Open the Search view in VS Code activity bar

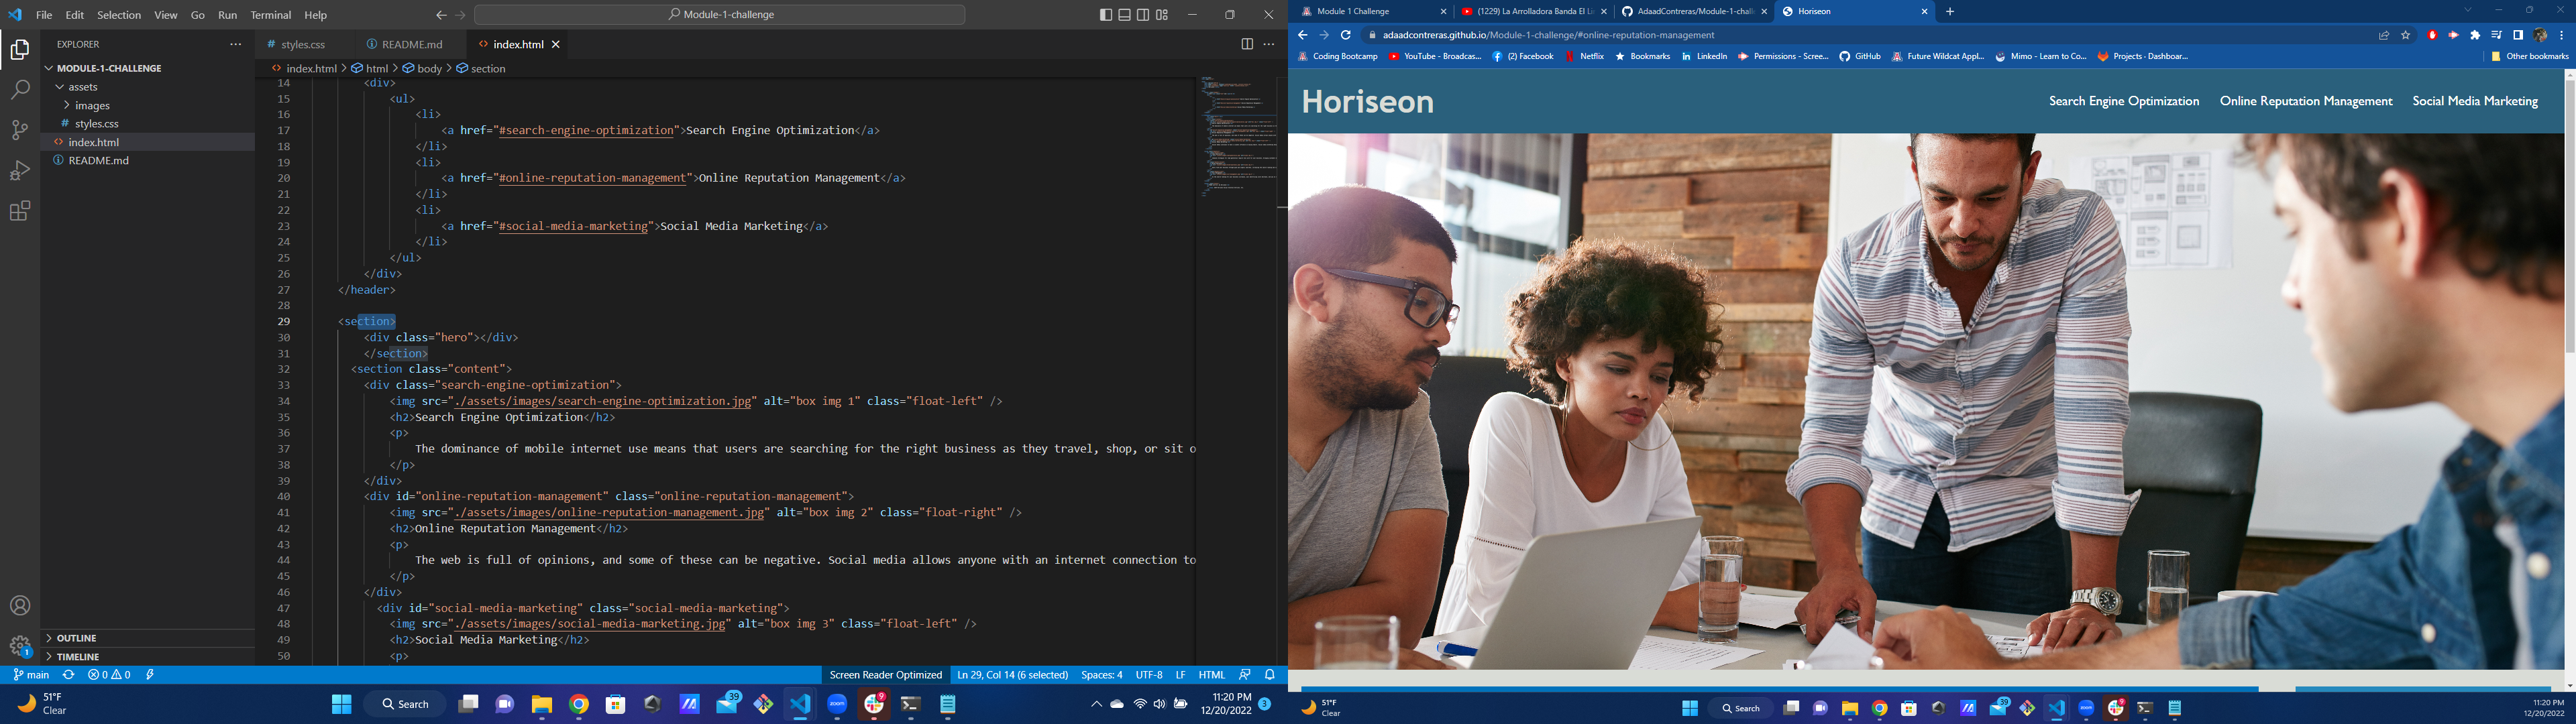[20, 90]
